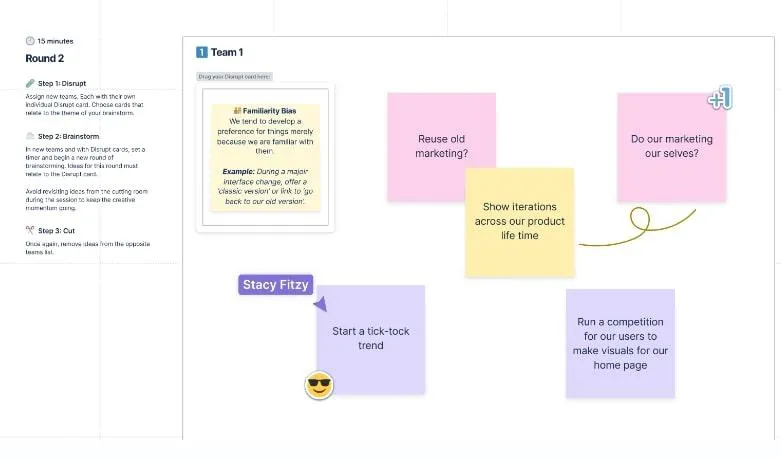Click the +1 sticker on pink note
This screenshot has width=781, height=460.
coord(720,98)
